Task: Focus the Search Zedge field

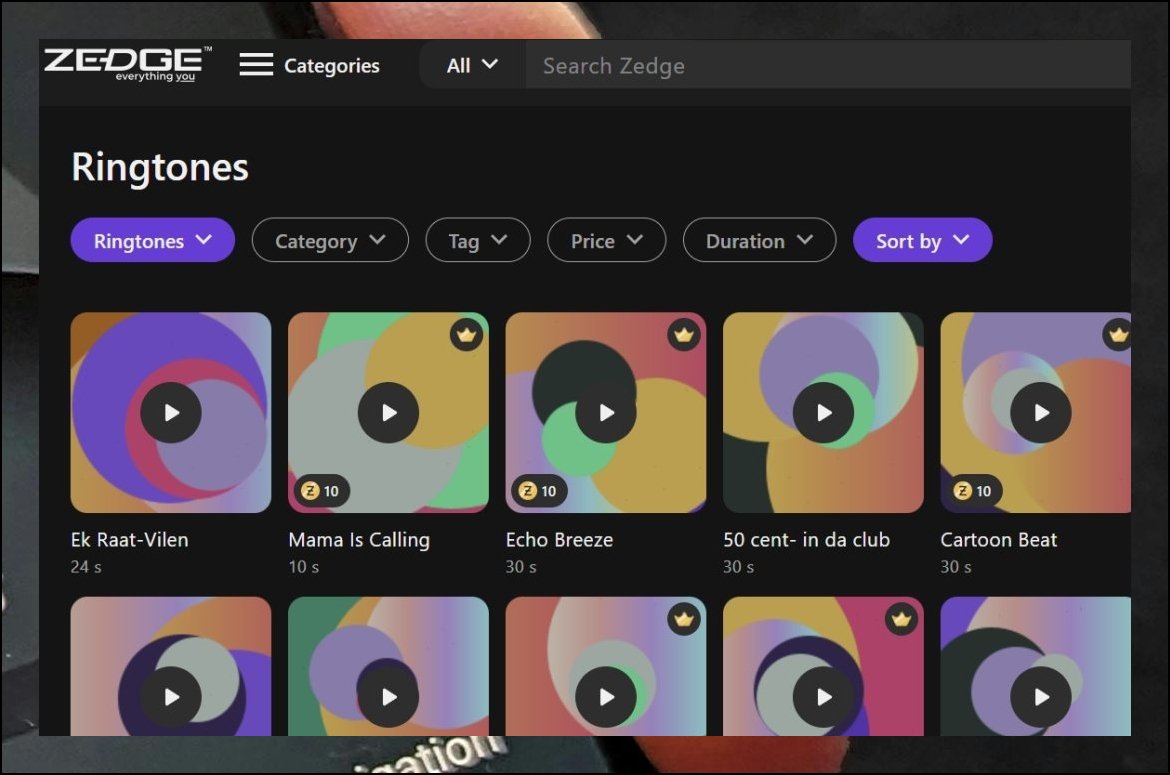Action: [828, 66]
